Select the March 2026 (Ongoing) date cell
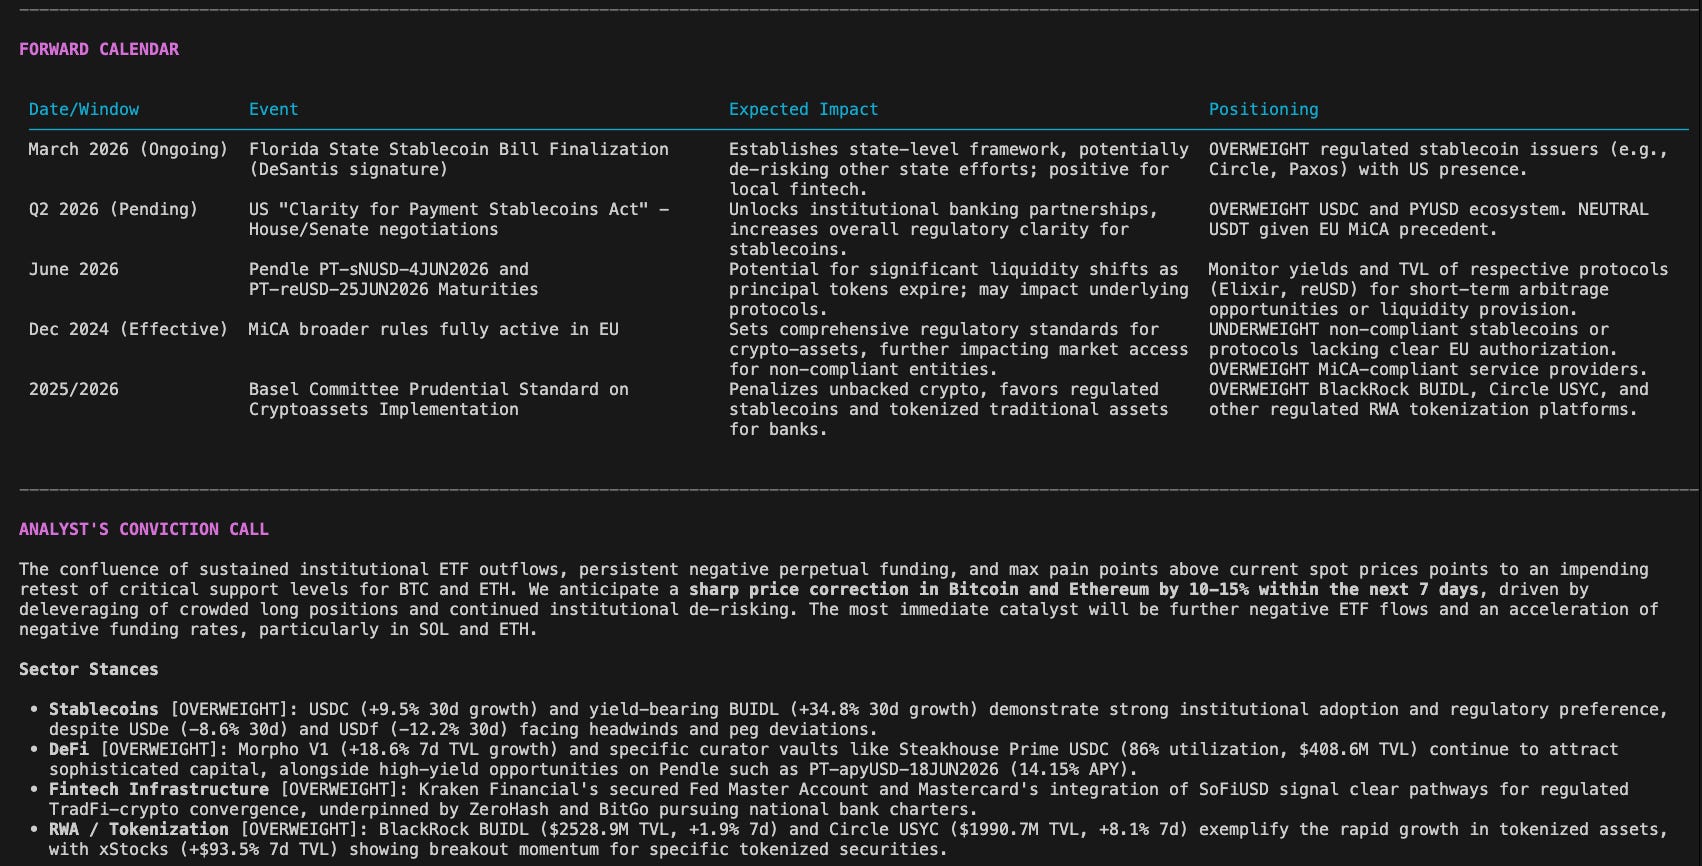This screenshot has height=866, width=1702. point(128,149)
